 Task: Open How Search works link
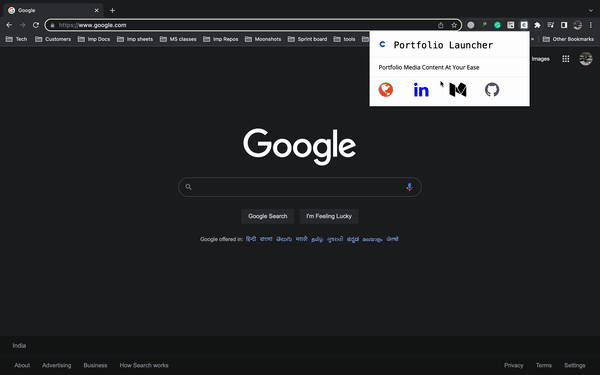tap(144, 365)
